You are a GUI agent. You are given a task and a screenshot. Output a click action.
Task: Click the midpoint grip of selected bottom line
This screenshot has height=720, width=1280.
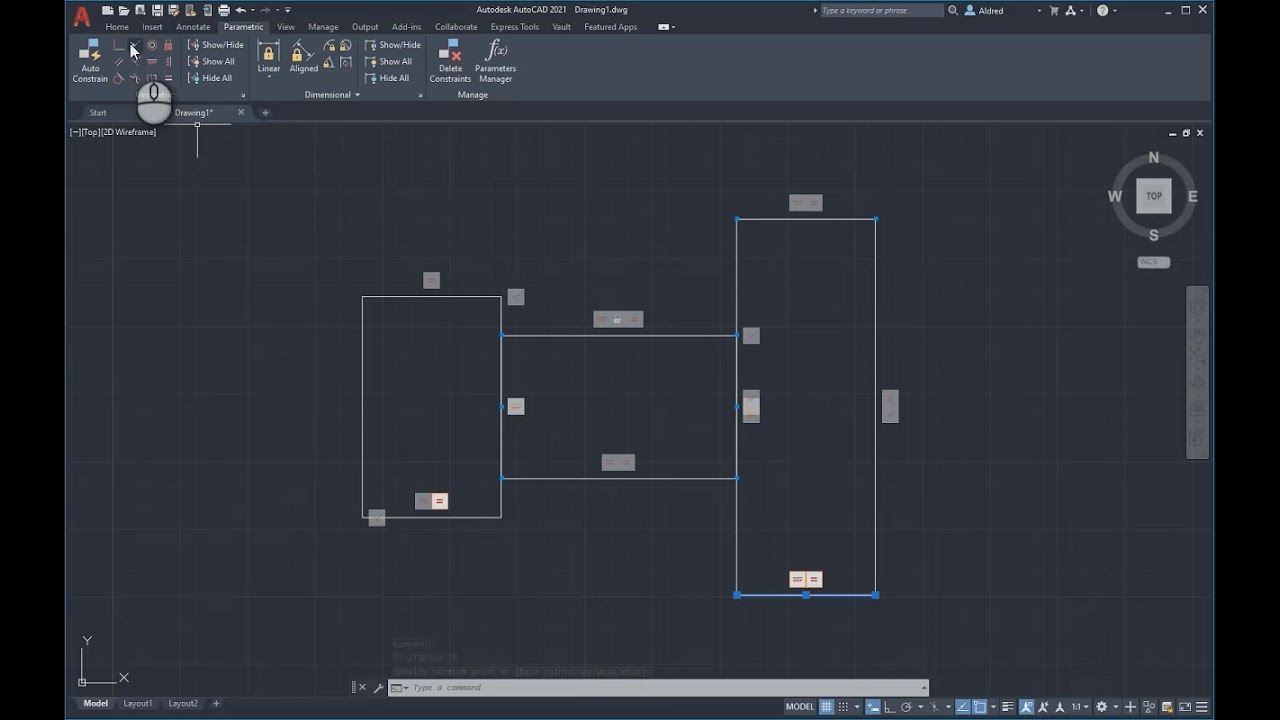tap(806, 595)
